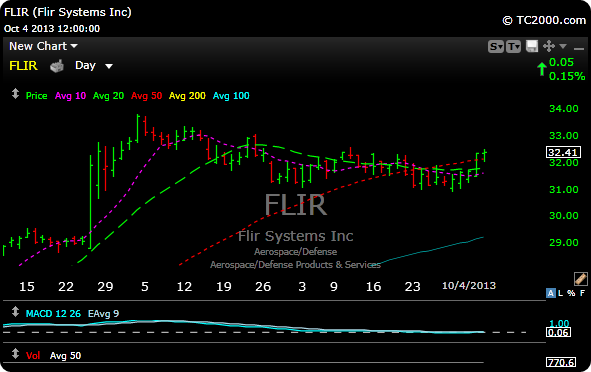Screen dimensions: 591x372
Task: Minimize the chart panel with dash icon
Action: click(579, 49)
